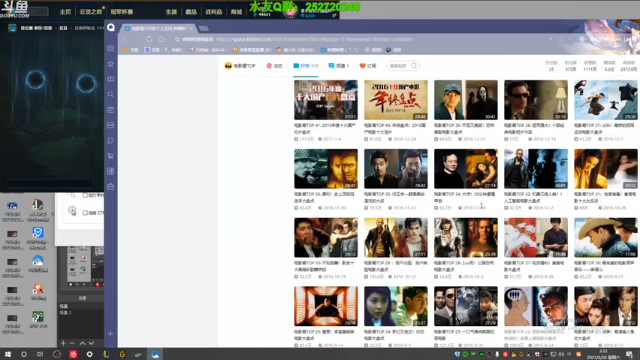This screenshot has width=640, height=360.
Task: Open the 电影最TOP channel home tab
Action: (240, 66)
